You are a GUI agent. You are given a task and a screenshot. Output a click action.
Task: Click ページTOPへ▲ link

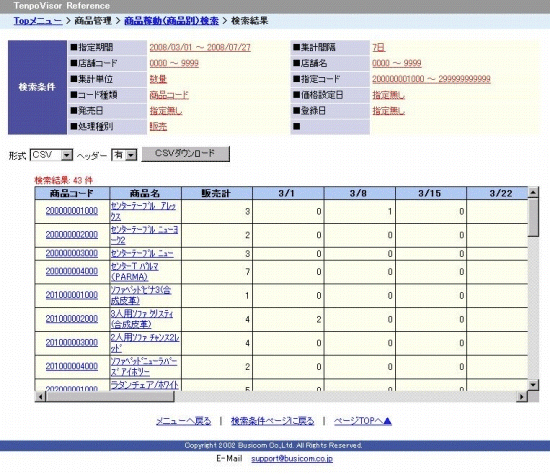tap(363, 421)
